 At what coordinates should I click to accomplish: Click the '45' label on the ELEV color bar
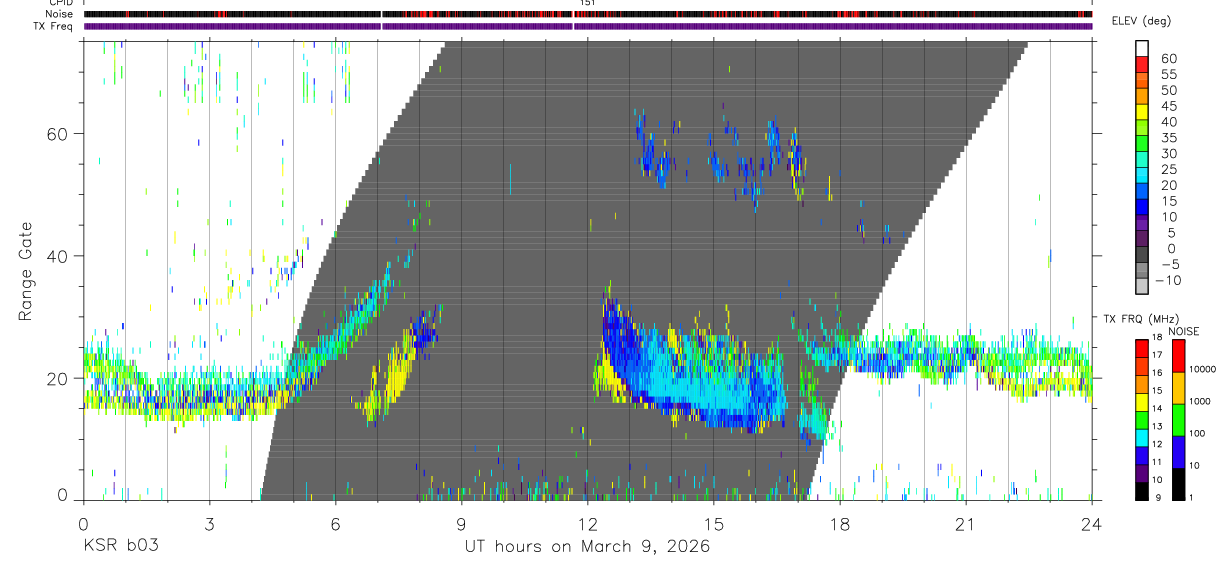(1167, 105)
